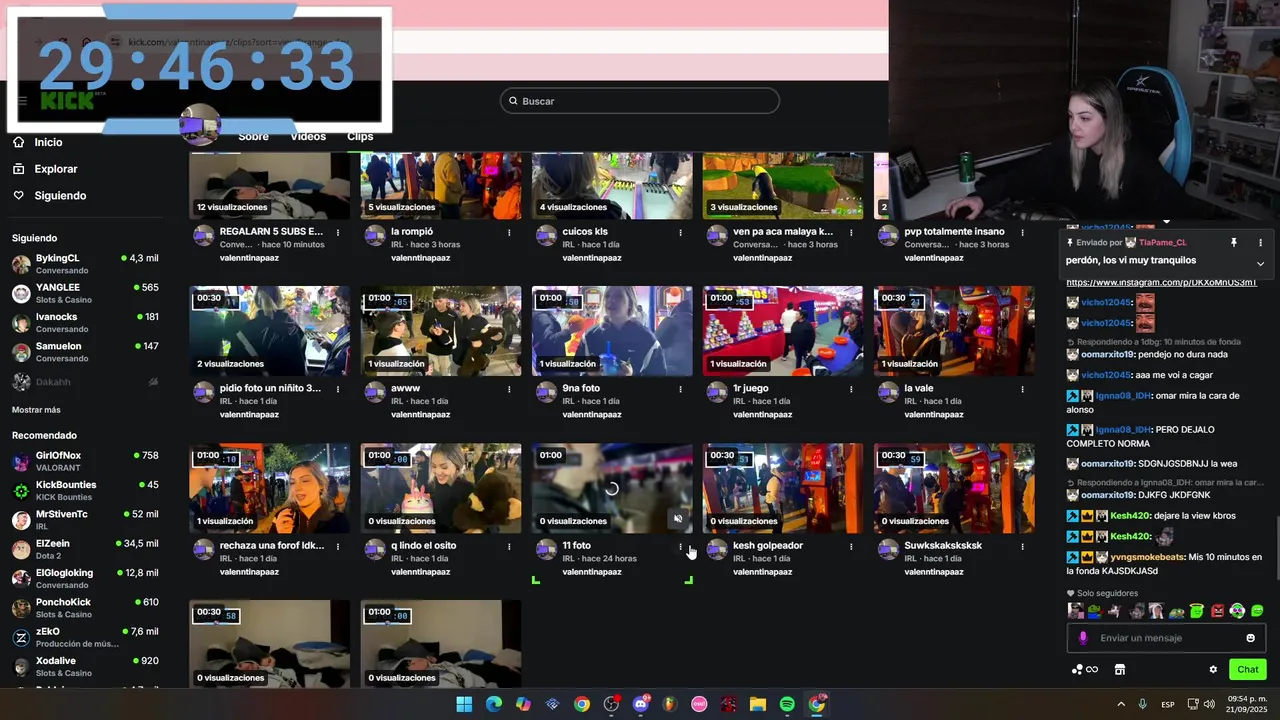Open Siguiendo page in sidebar

point(60,196)
